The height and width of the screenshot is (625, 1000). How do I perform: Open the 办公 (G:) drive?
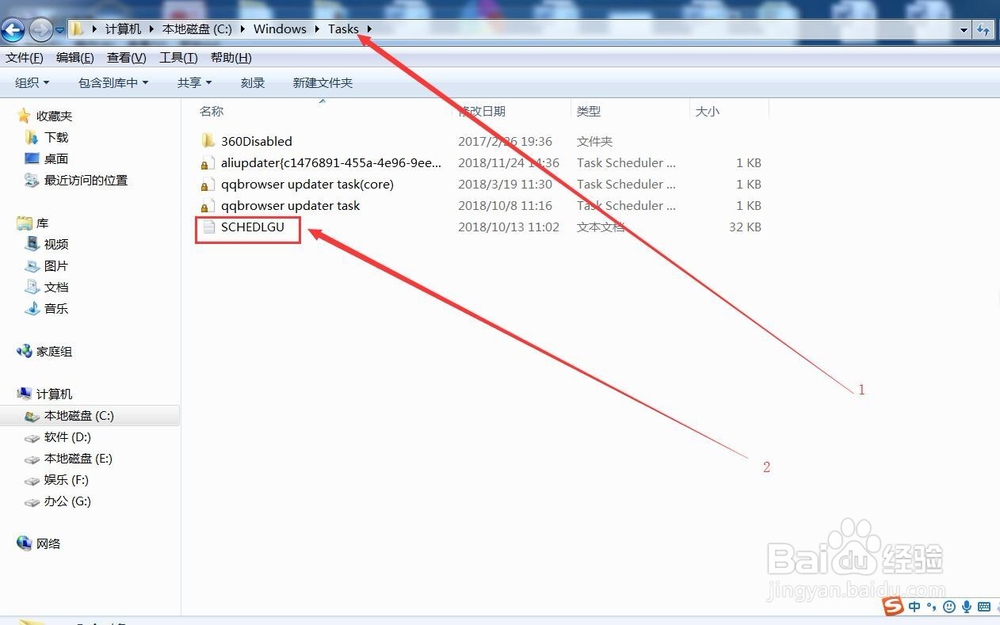coord(68,501)
